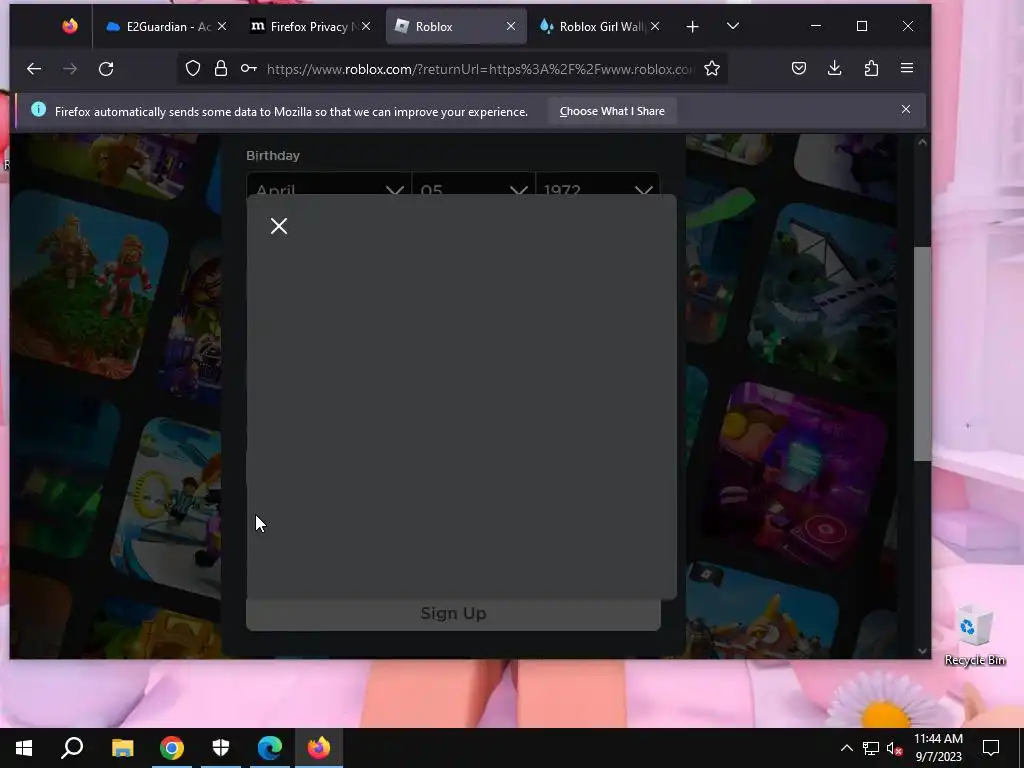Click the info icon in notification bar
The image size is (1024, 768).
tap(39, 110)
